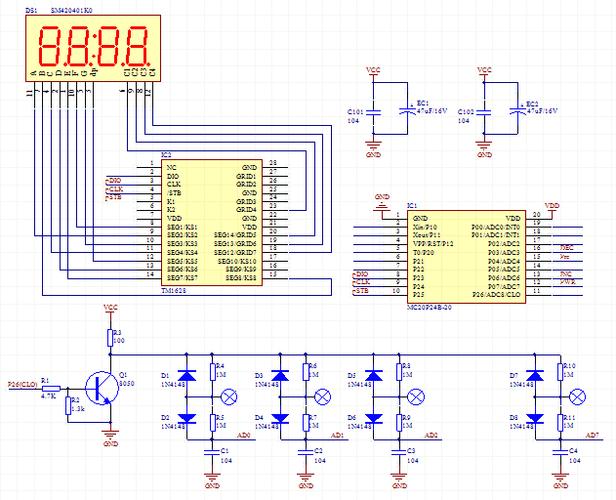Click the C102 104 capacitor symbol
The image size is (616, 500).
(x=483, y=112)
